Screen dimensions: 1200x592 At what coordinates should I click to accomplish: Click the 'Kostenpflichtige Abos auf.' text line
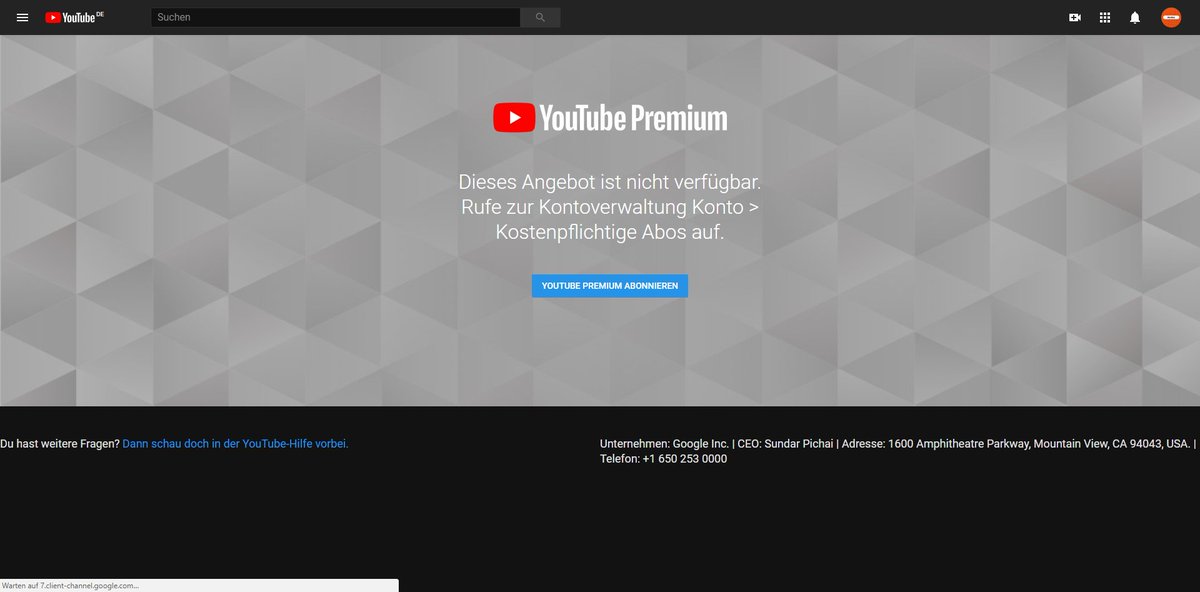tap(610, 232)
